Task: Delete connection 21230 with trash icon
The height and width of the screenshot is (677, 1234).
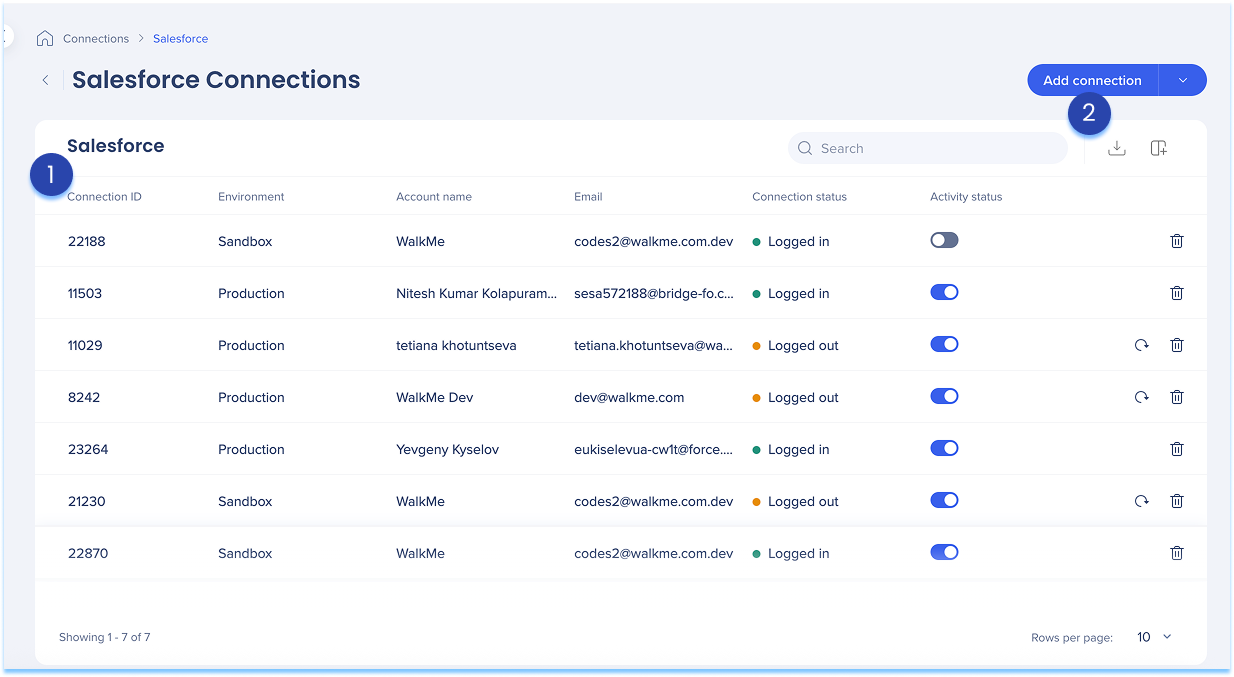Action: click(x=1177, y=501)
